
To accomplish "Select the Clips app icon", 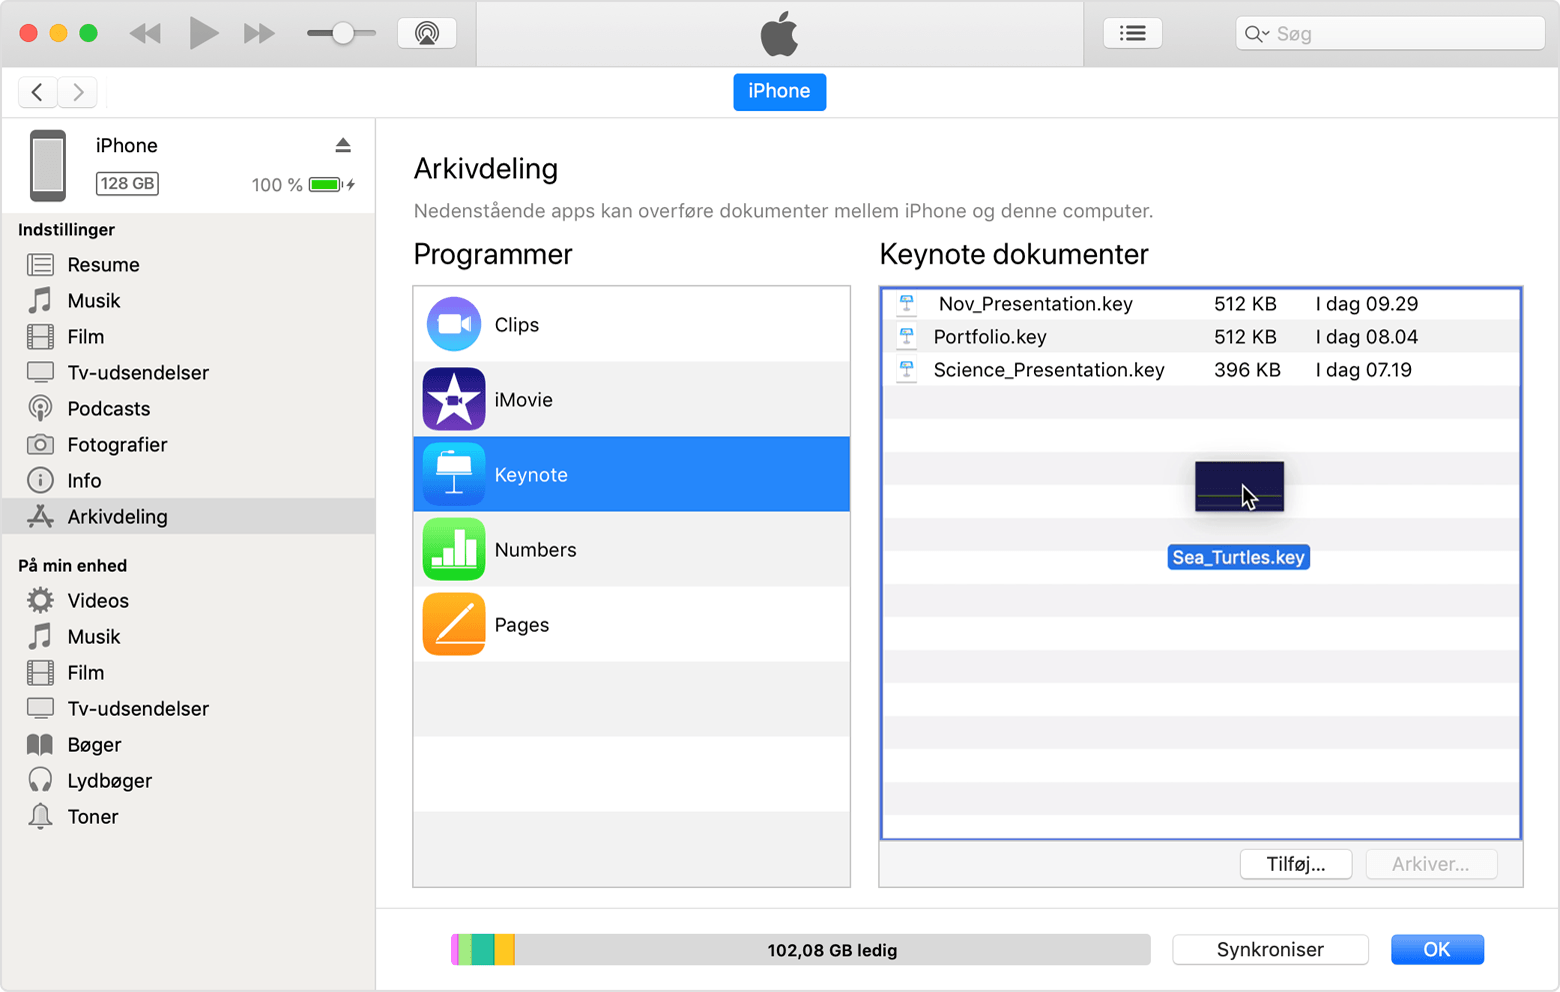I will [454, 323].
